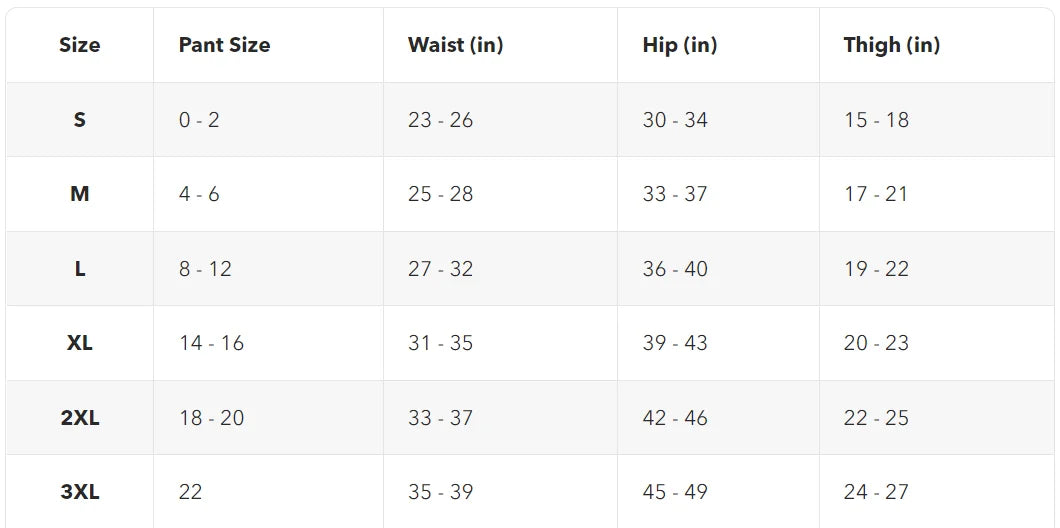Click the thigh value 17 - 21
The width and height of the screenshot is (1060, 528).
click(x=876, y=194)
